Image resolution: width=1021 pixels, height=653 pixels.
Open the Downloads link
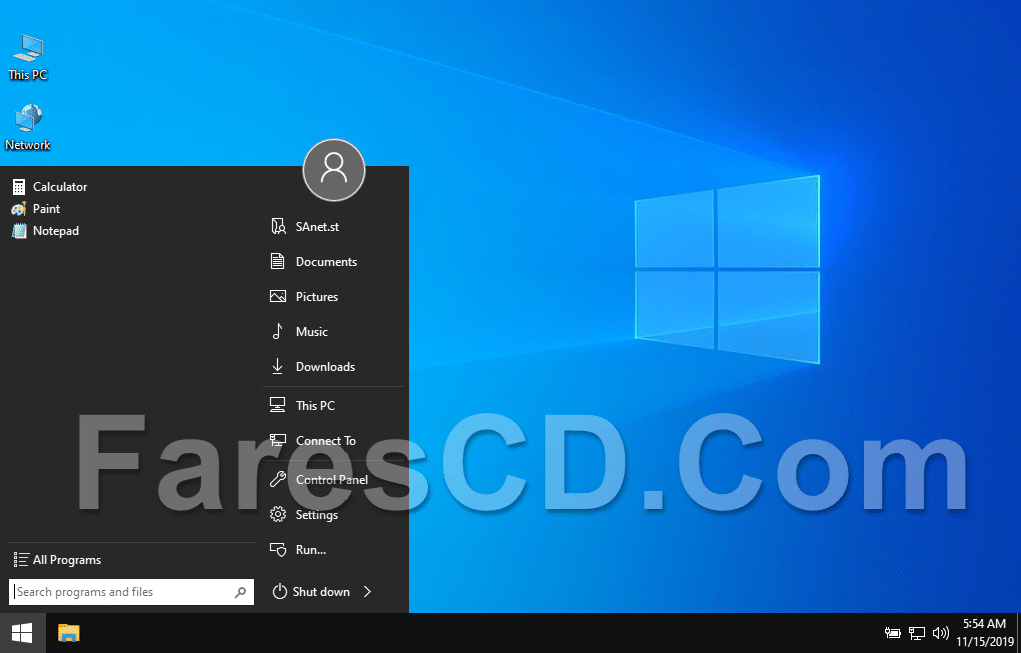pyautogui.click(x=326, y=367)
